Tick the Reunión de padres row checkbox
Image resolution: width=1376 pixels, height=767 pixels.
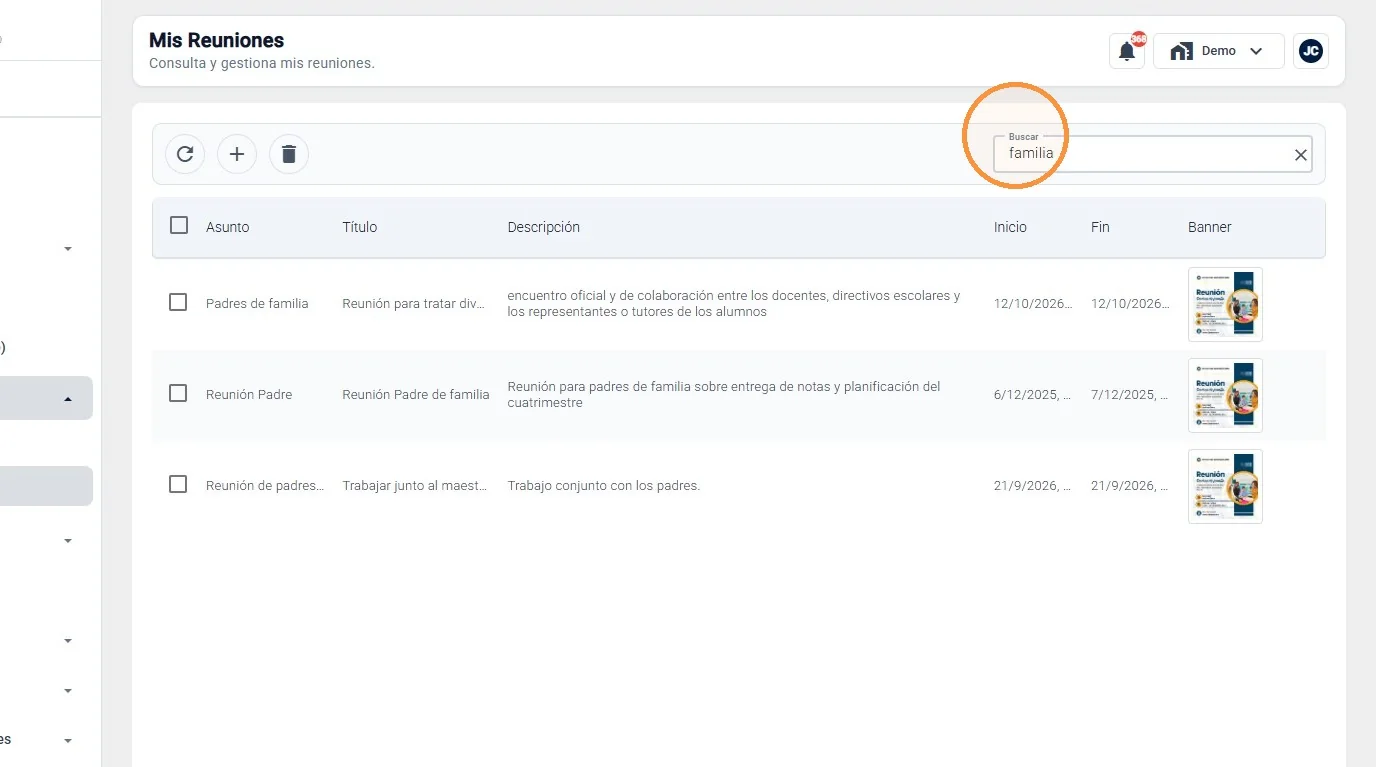[x=178, y=484]
